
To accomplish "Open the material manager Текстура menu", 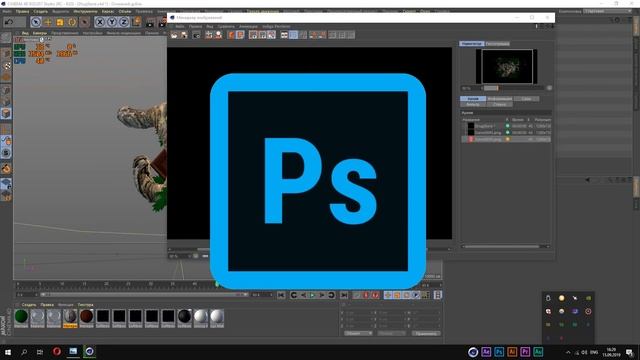I will [85, 305].
